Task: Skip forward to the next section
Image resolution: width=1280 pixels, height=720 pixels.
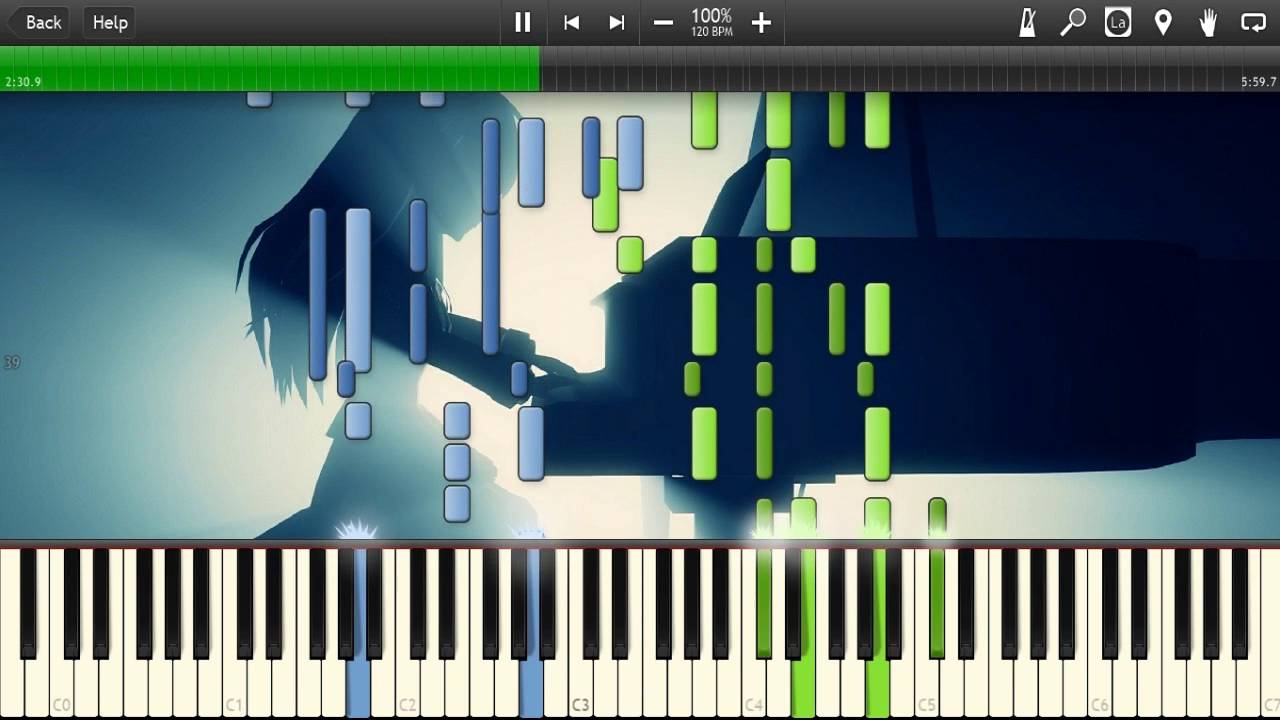Action: point(617,22)
